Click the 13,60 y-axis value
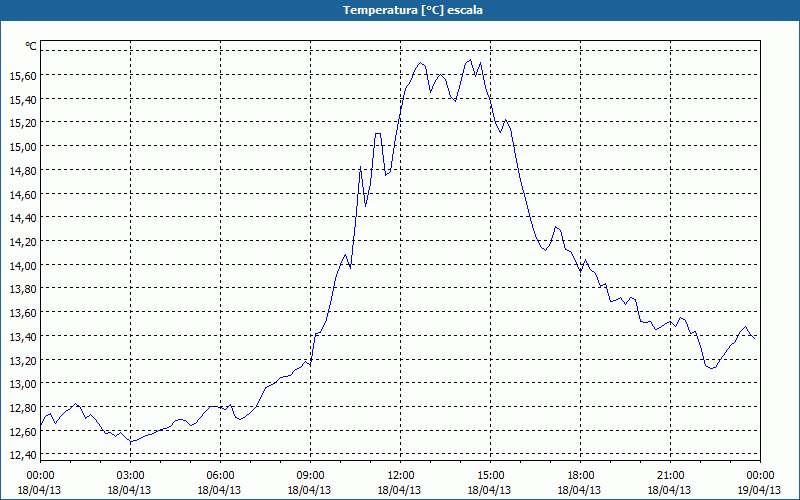The image size is (800, 500). pyautogui.click(x=23, y=313)
